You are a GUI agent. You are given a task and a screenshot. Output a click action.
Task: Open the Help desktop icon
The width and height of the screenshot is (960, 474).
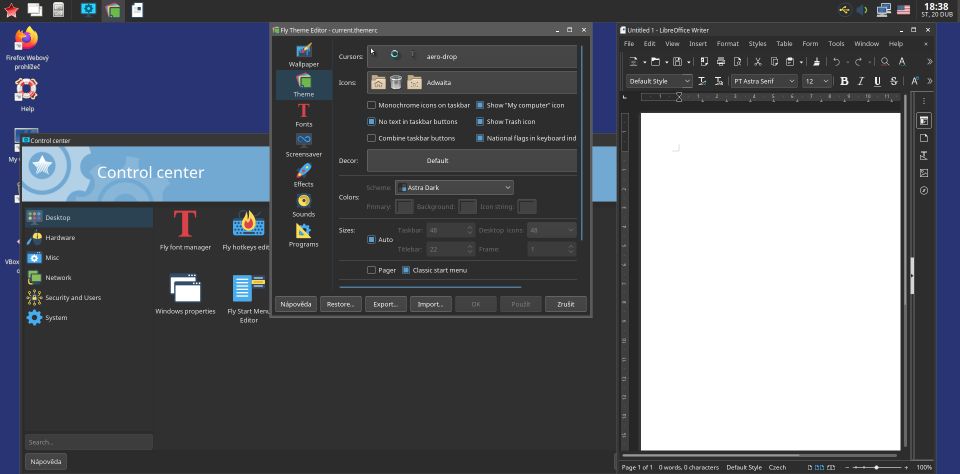tap(27, 95)
